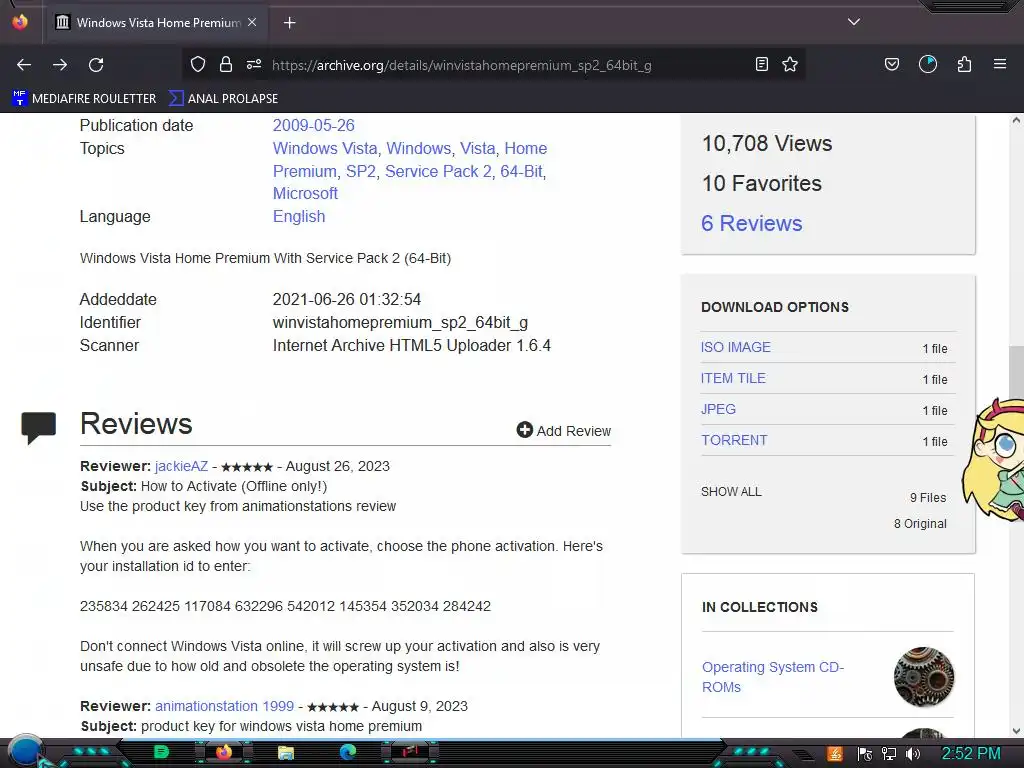Open the MEDIAFIRE ROULETTER bookmark
Screen dimensions: 1024x768
(84, 99)
